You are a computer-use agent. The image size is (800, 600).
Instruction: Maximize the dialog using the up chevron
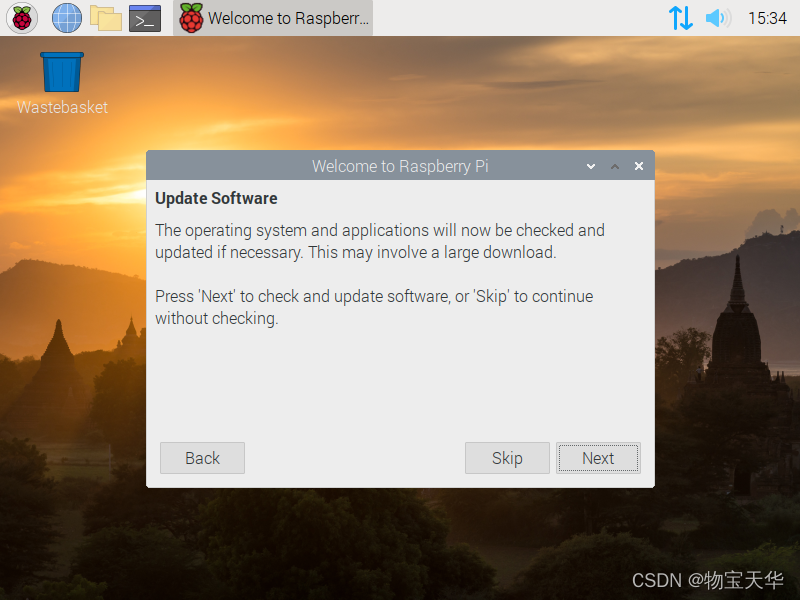click(615, 166)
